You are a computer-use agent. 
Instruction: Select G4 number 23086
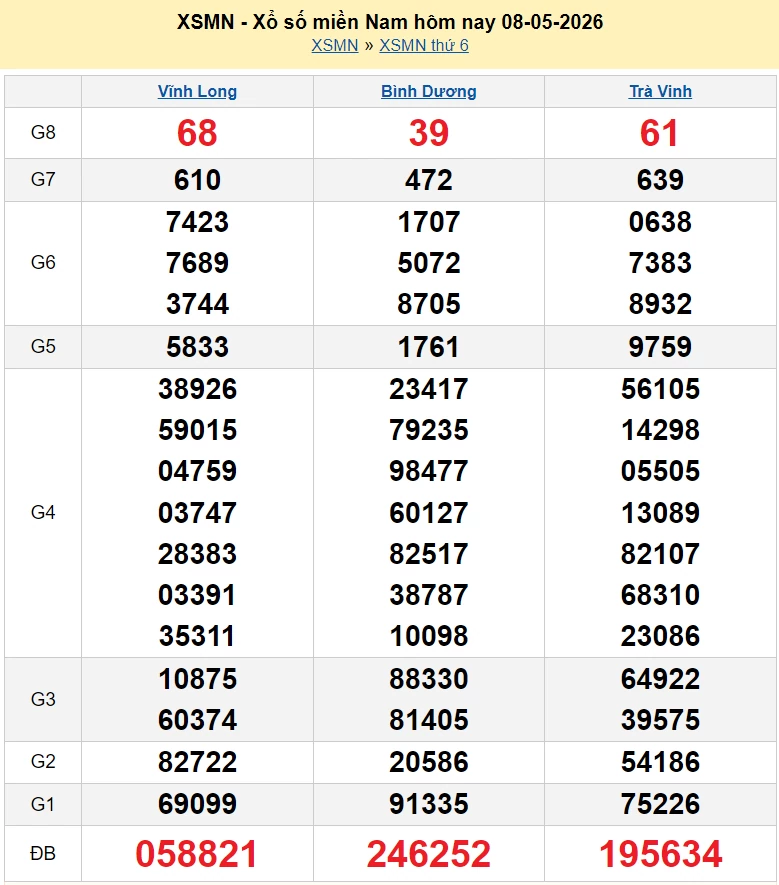pyautogui.click(x=660, y=636)
